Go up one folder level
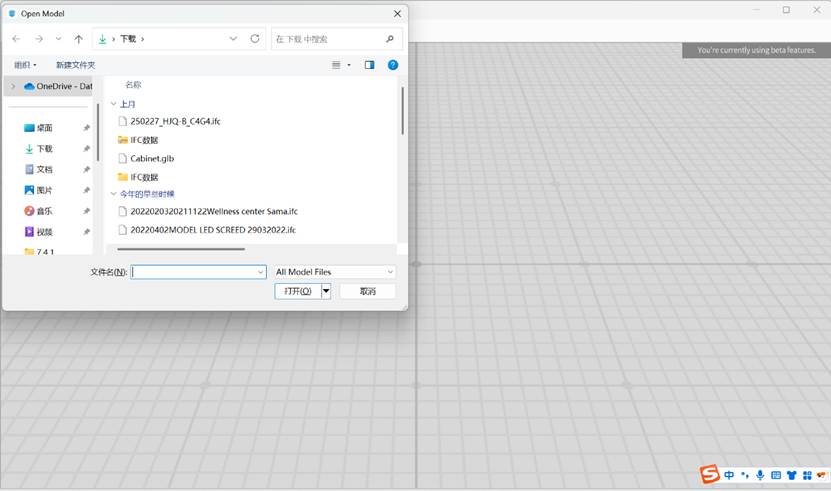831x491 pixels. [78, 39]
